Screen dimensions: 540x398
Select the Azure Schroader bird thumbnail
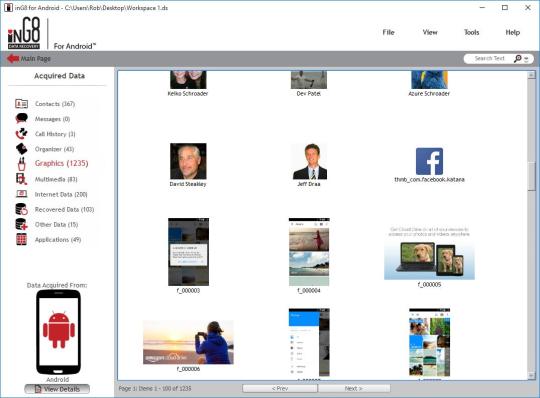point(429,80)
